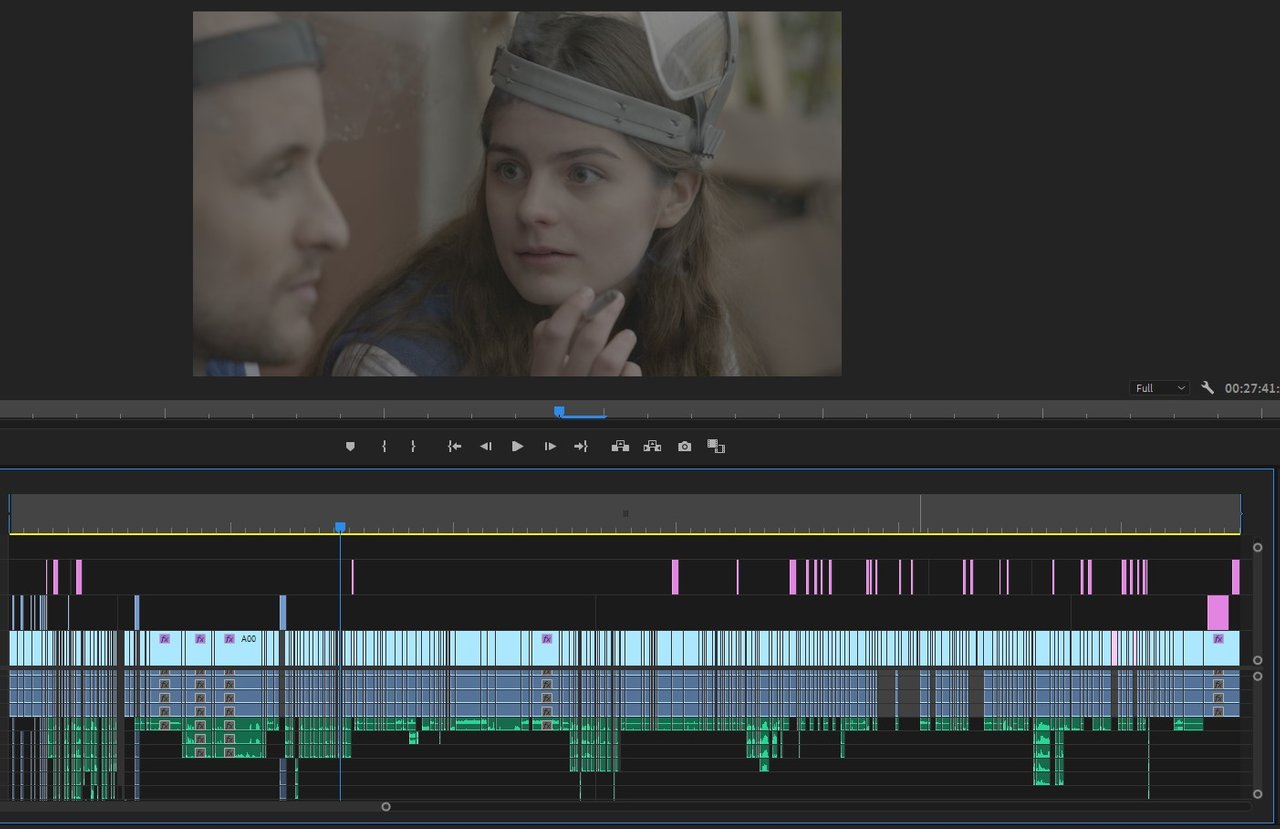This screenshot has height=829, width=1280.
Task: Toggle Comparison View button
Action: click(716, 446)
